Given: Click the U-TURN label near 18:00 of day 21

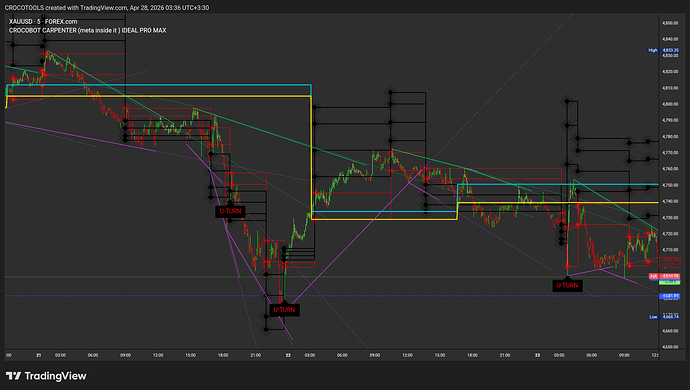Looking at the screenshot, I should click(x=230, y=211).
